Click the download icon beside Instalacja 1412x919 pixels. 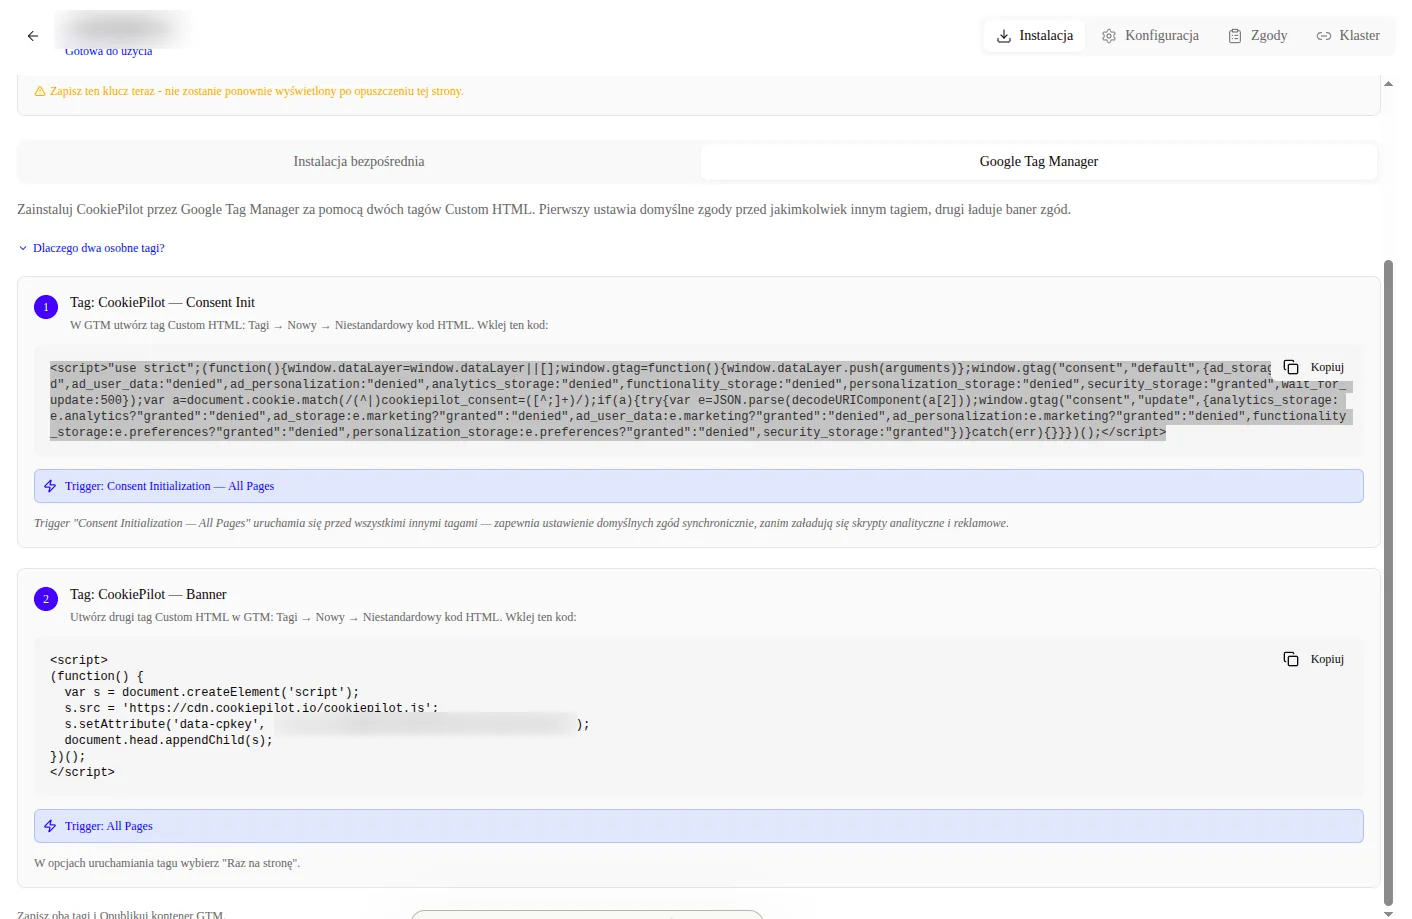(1004, 36)
